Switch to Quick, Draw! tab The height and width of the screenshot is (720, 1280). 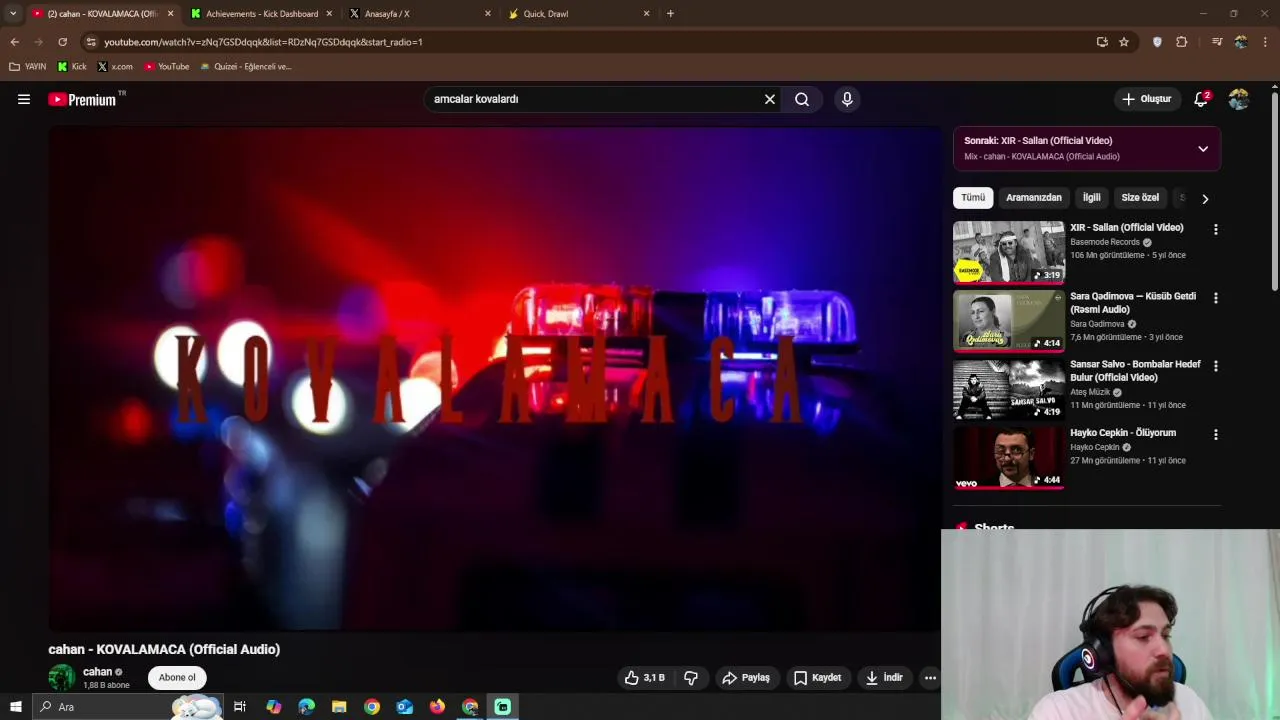[579, 14]
